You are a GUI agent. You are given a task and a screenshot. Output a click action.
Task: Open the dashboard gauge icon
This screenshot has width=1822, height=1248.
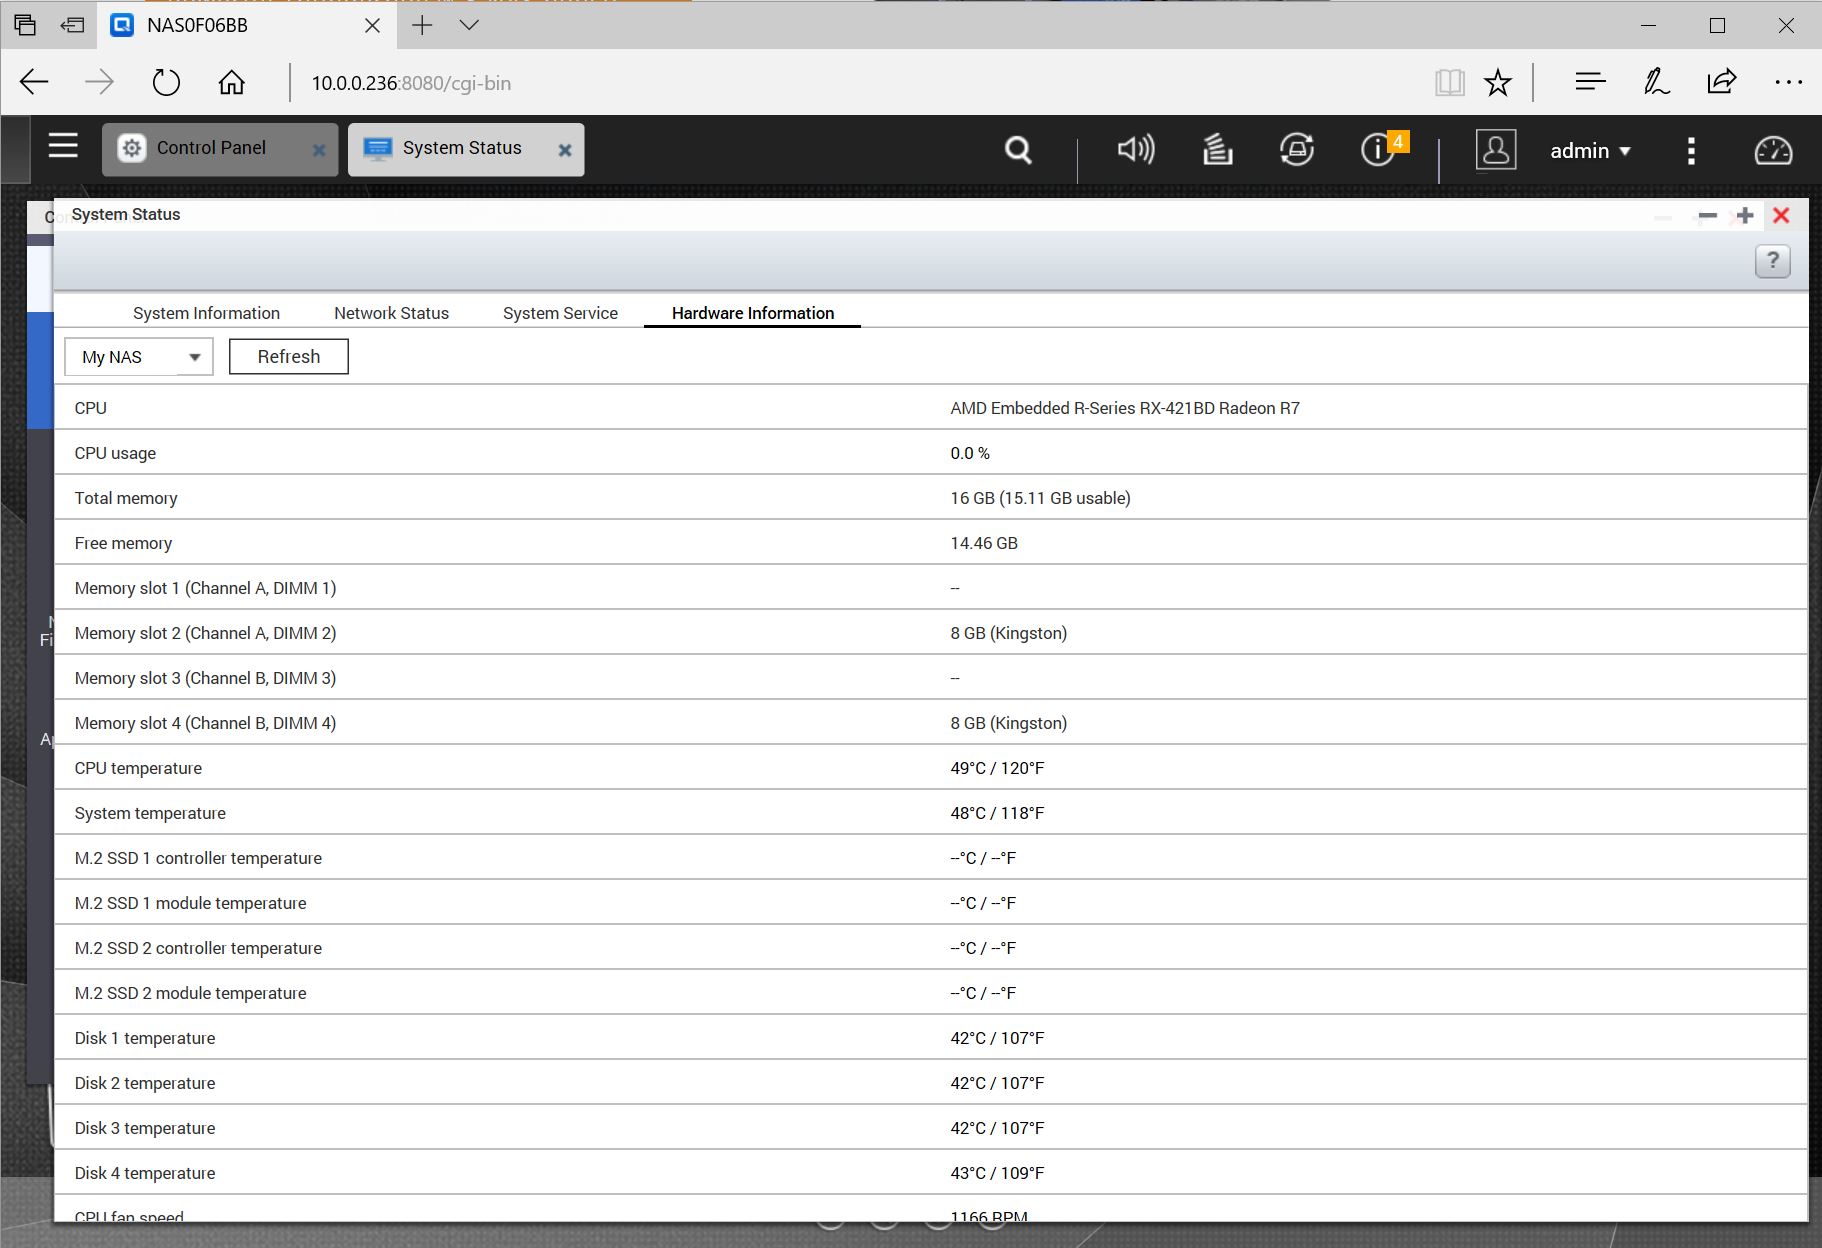[x=1774, y=150]
